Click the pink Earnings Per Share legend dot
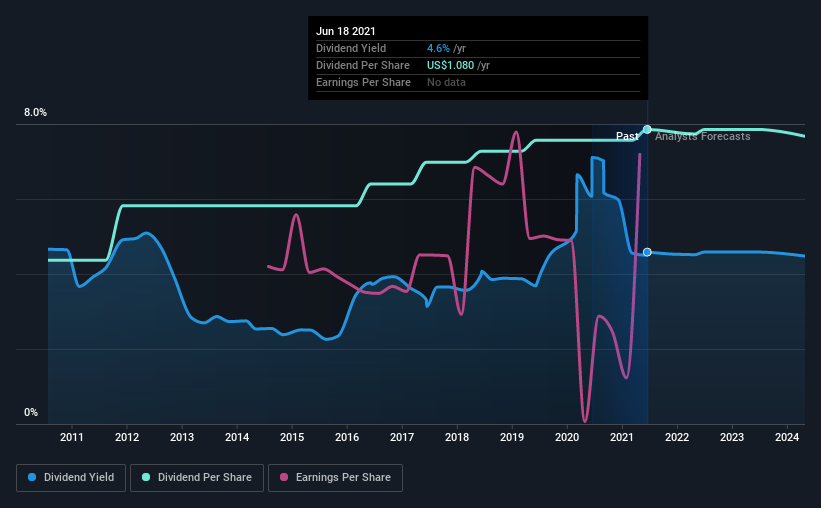This screenshot has height=508, width=821. pos(284,478)
